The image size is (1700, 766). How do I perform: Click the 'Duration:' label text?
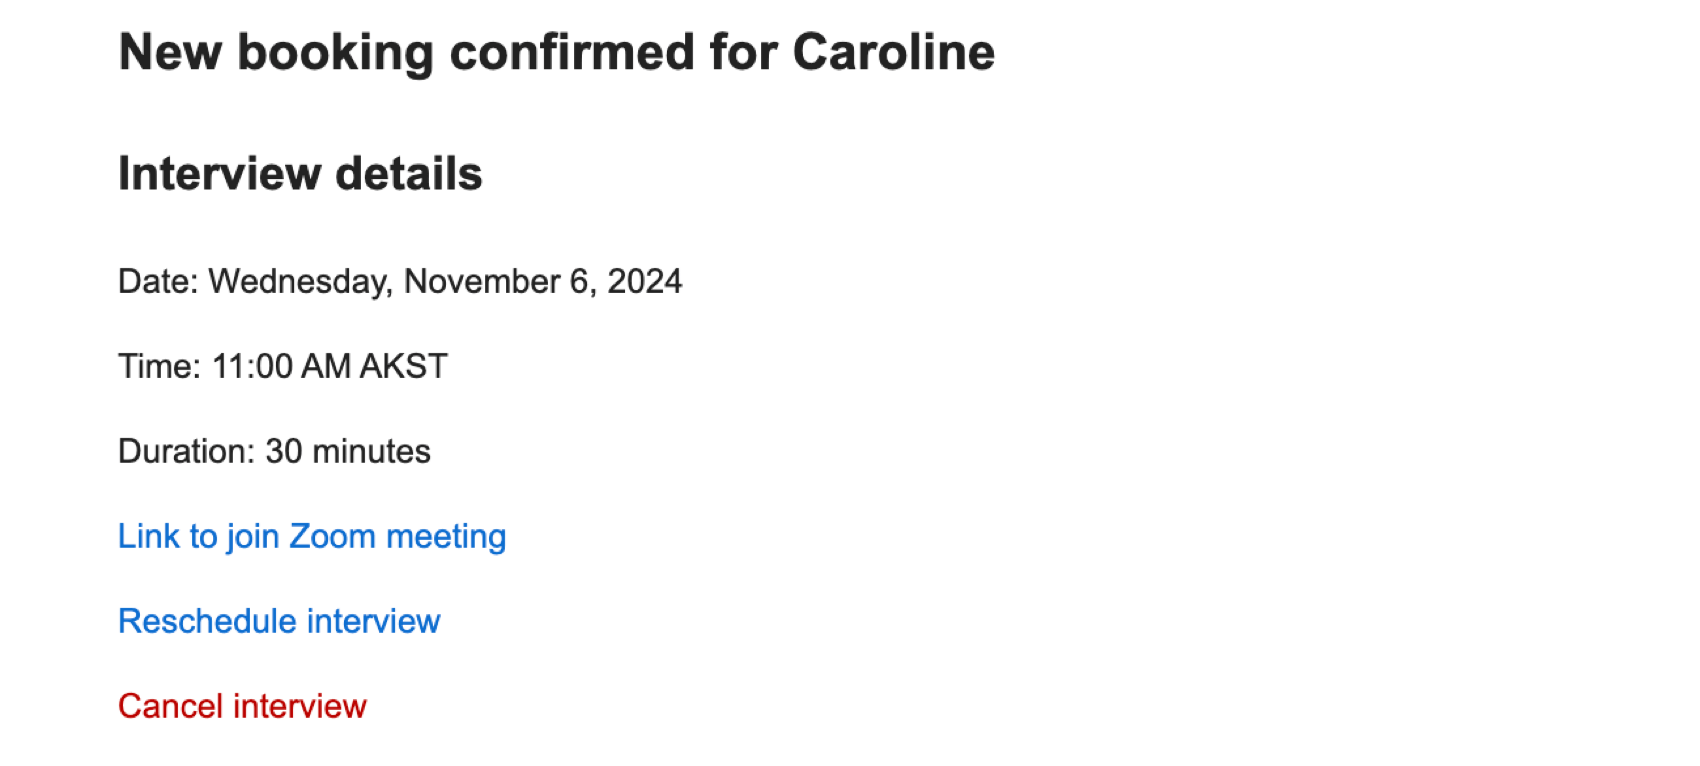pos(187,452)
